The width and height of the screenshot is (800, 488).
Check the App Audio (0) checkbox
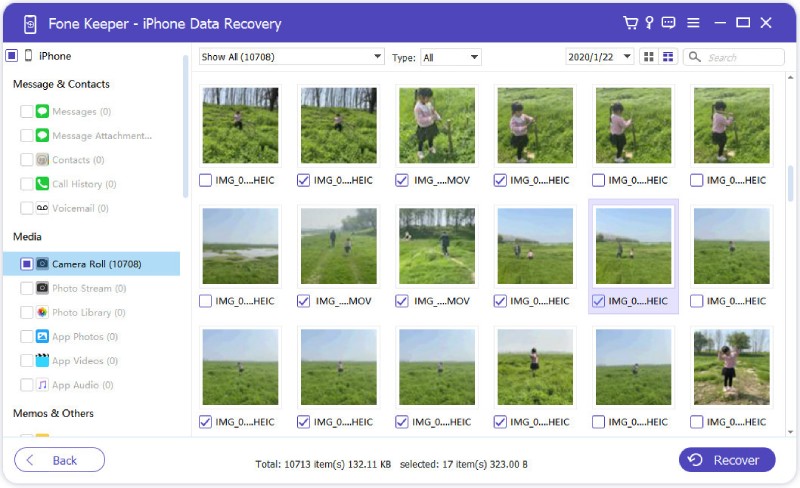pyautogui.click(x=27, y=384)
